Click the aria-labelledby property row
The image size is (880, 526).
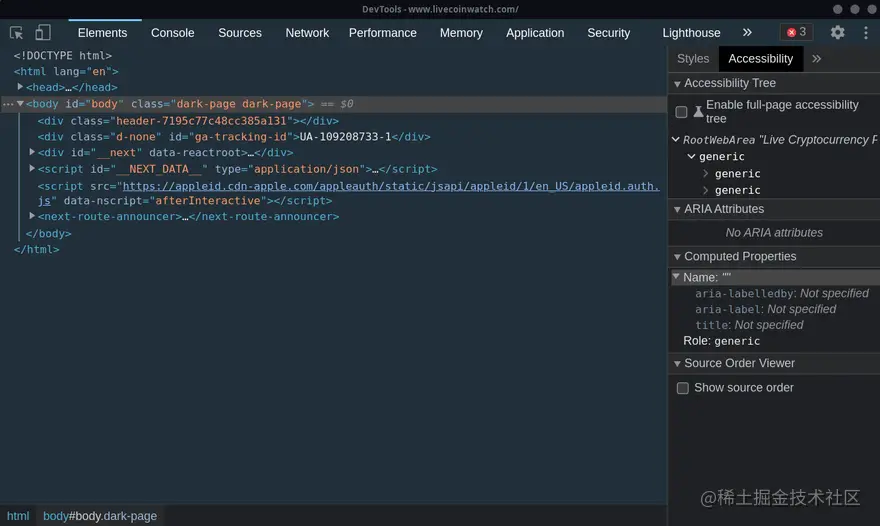(782, 294)
